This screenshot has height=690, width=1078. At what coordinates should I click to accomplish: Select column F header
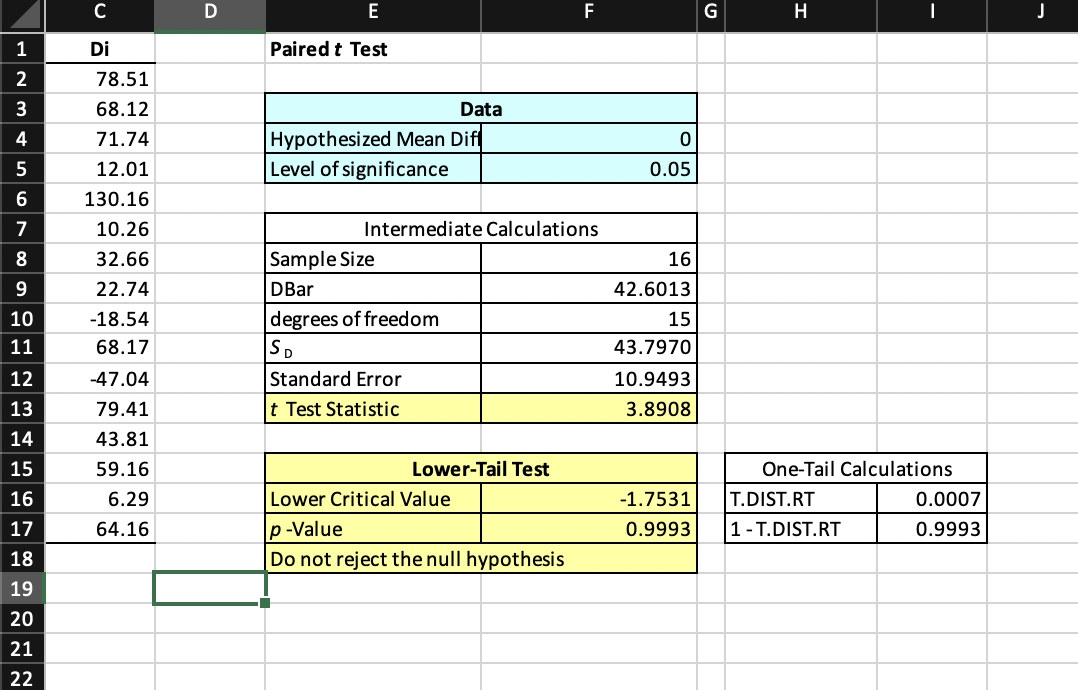point(588,12)
